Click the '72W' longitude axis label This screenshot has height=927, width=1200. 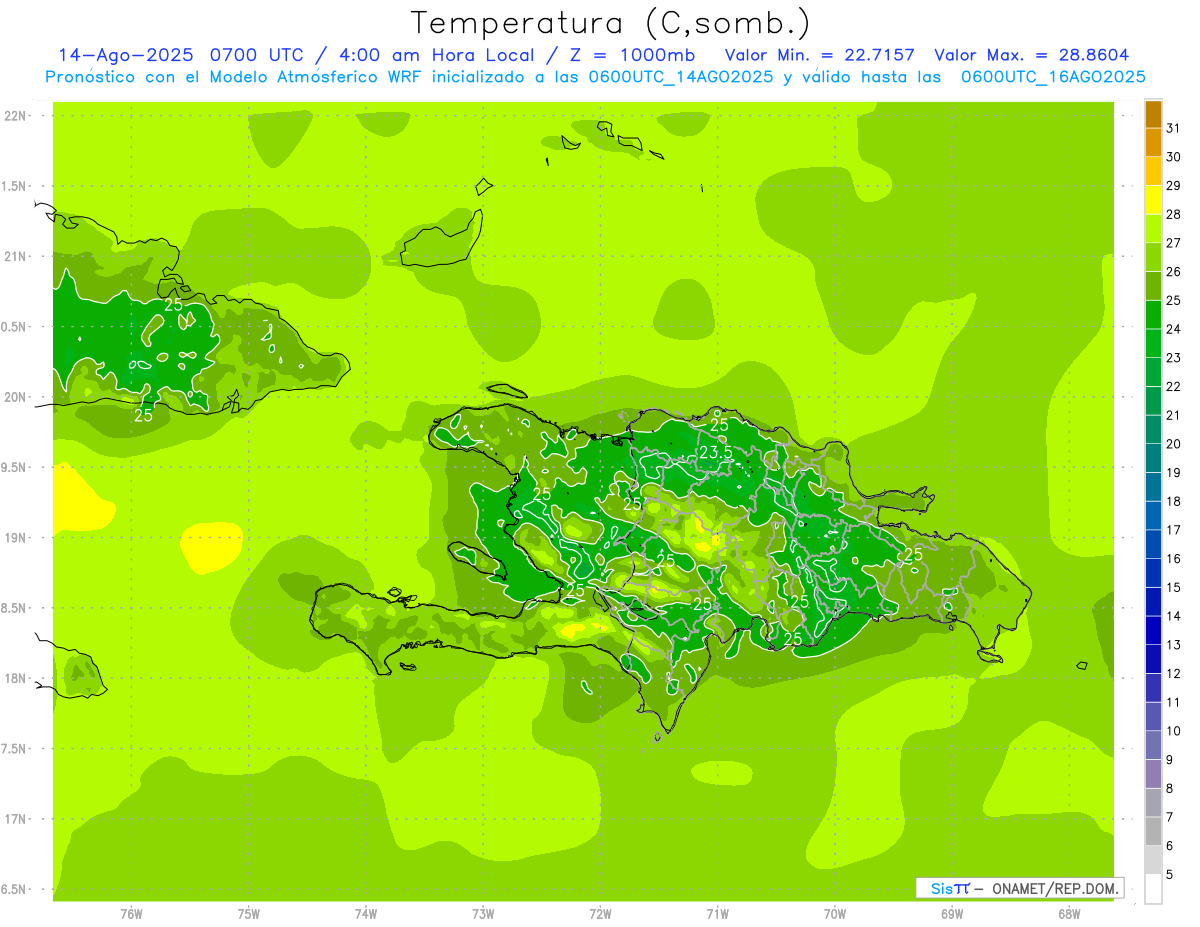pyautogui.click(x=601, y=914)
